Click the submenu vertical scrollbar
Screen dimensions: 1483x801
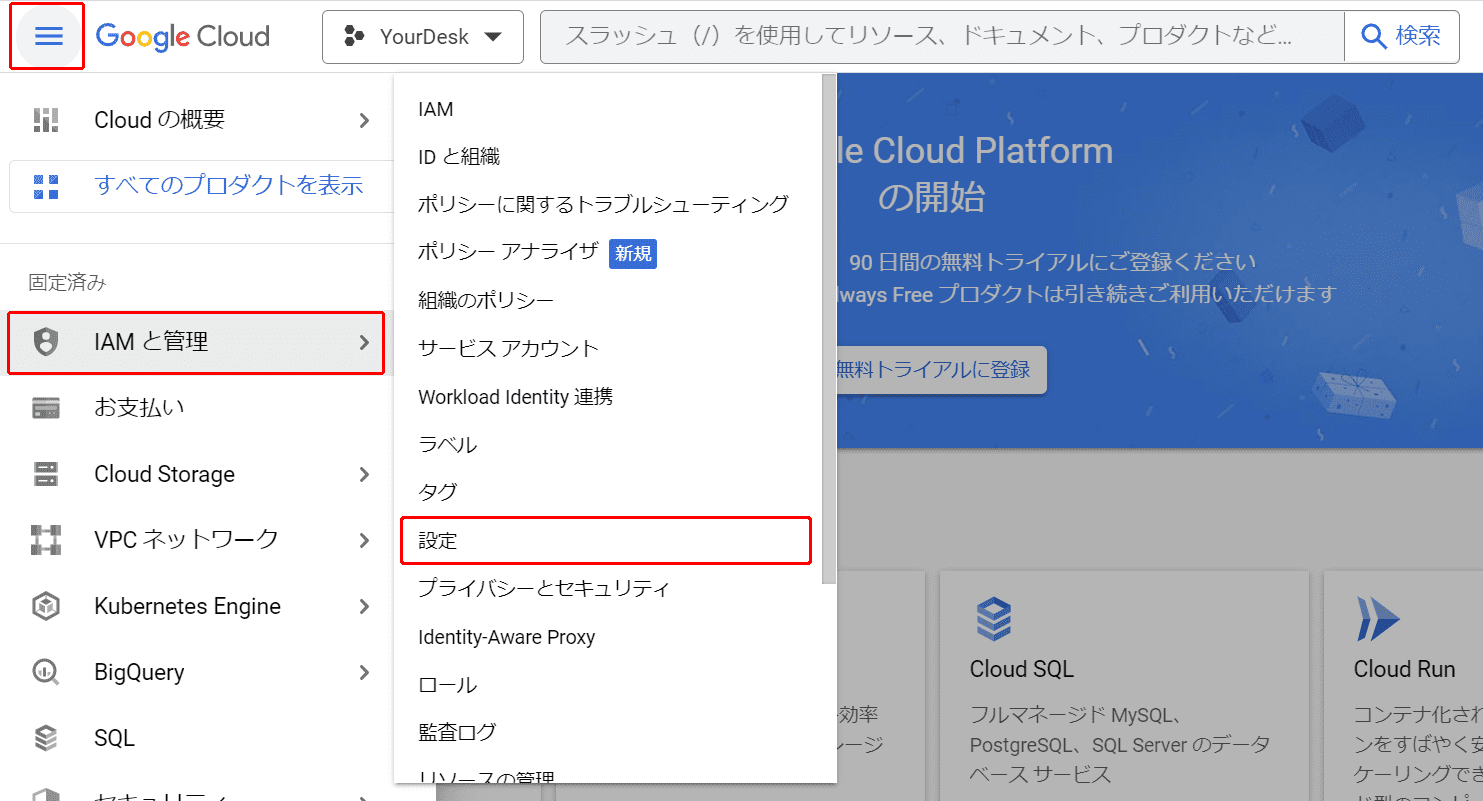(x=828, y=330)
